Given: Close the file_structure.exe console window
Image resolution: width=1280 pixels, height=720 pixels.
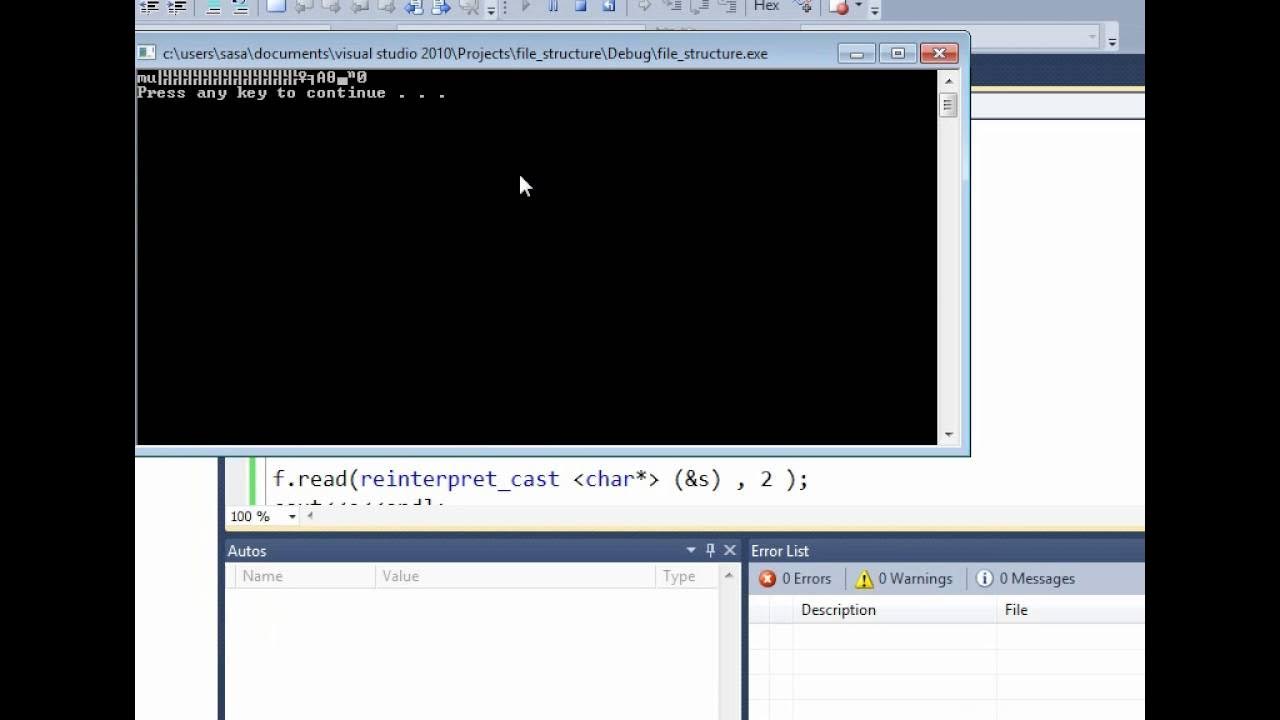Looking at the screenshot, I should pyautogui.click(x=939, y=54).
